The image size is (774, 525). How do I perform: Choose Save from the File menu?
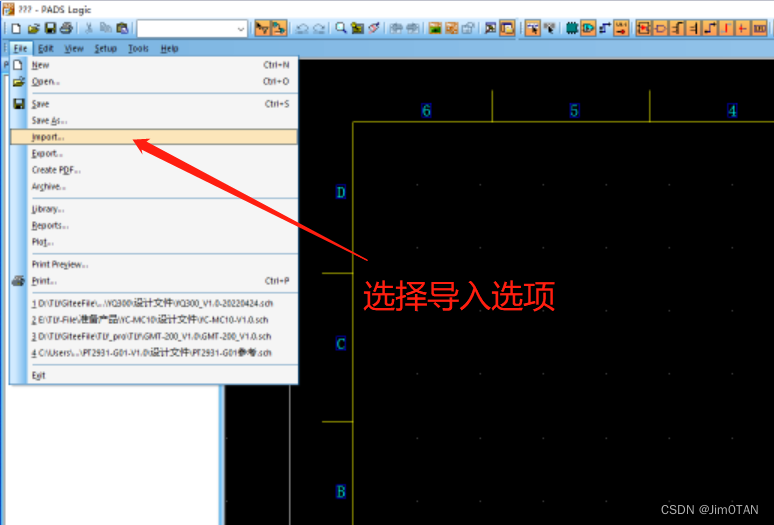pos(154,104)
